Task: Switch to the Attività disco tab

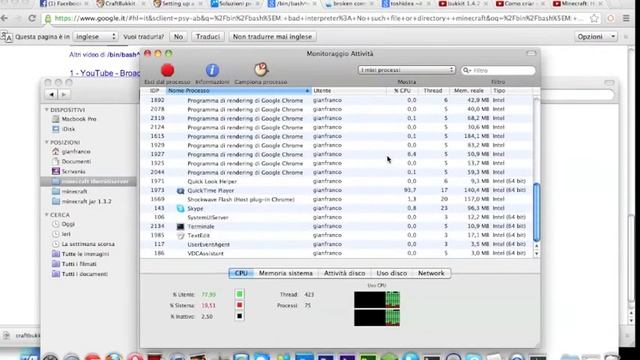Action: [344, 273]
